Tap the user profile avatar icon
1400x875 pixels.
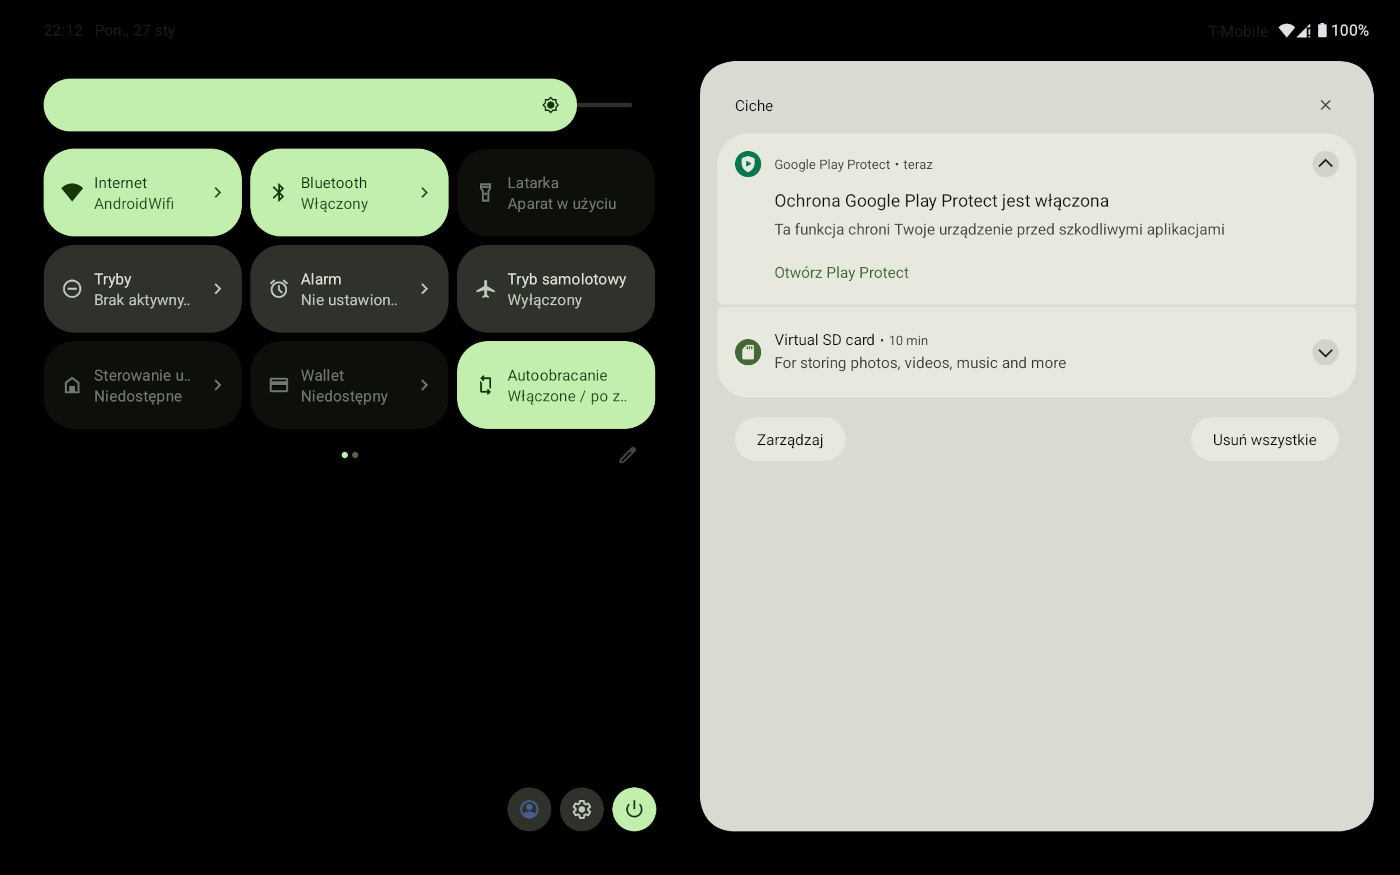pyautogui.click(x=529, y=809)
